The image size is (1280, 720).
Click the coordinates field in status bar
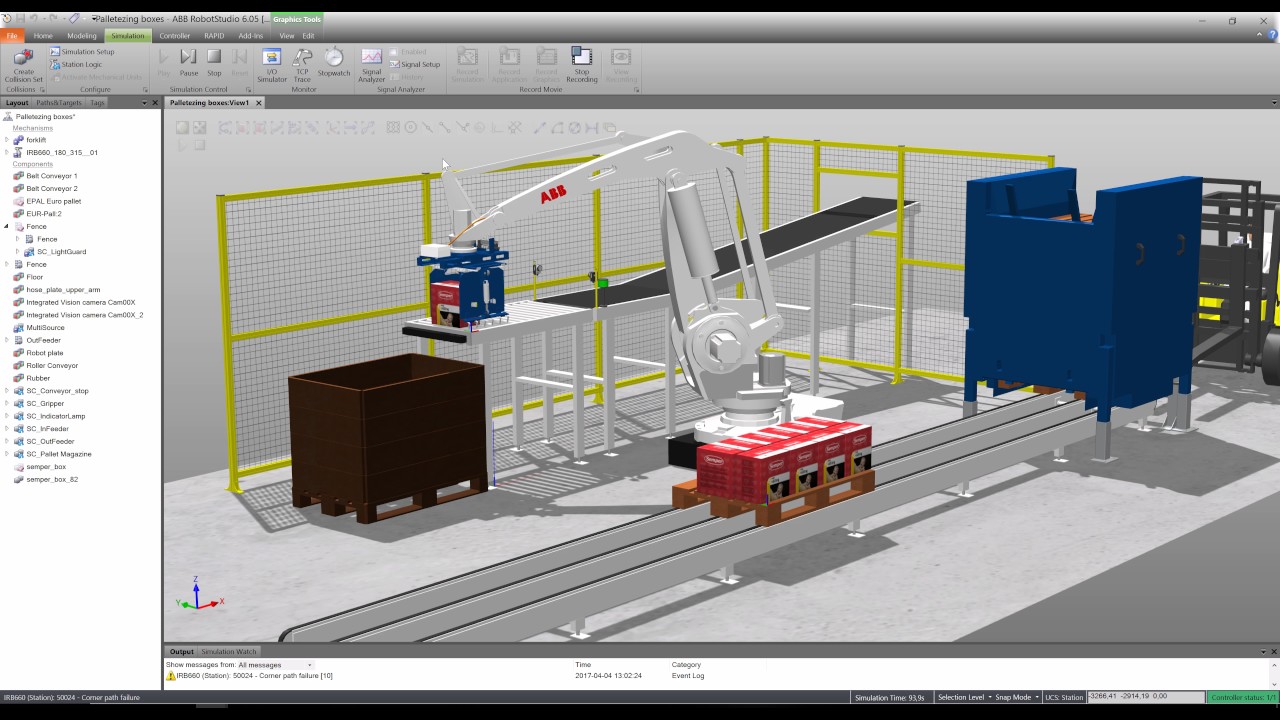1146,697
